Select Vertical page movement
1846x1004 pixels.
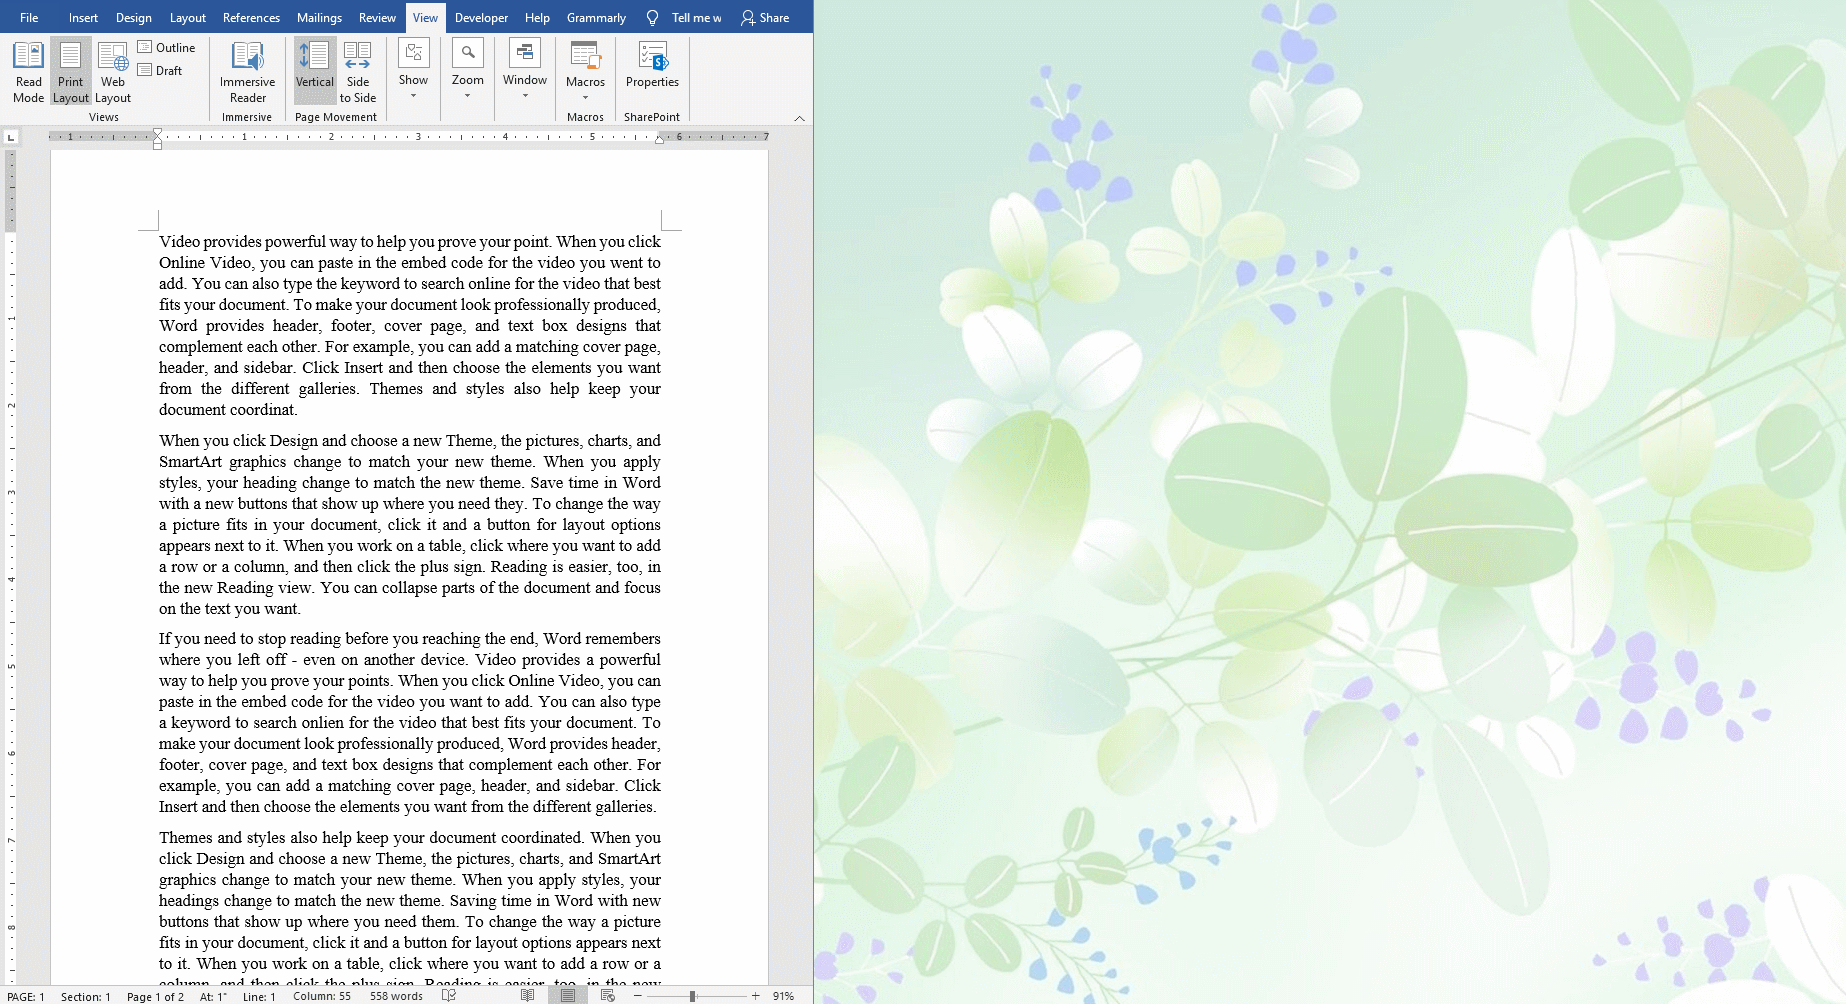pos(315,72)
